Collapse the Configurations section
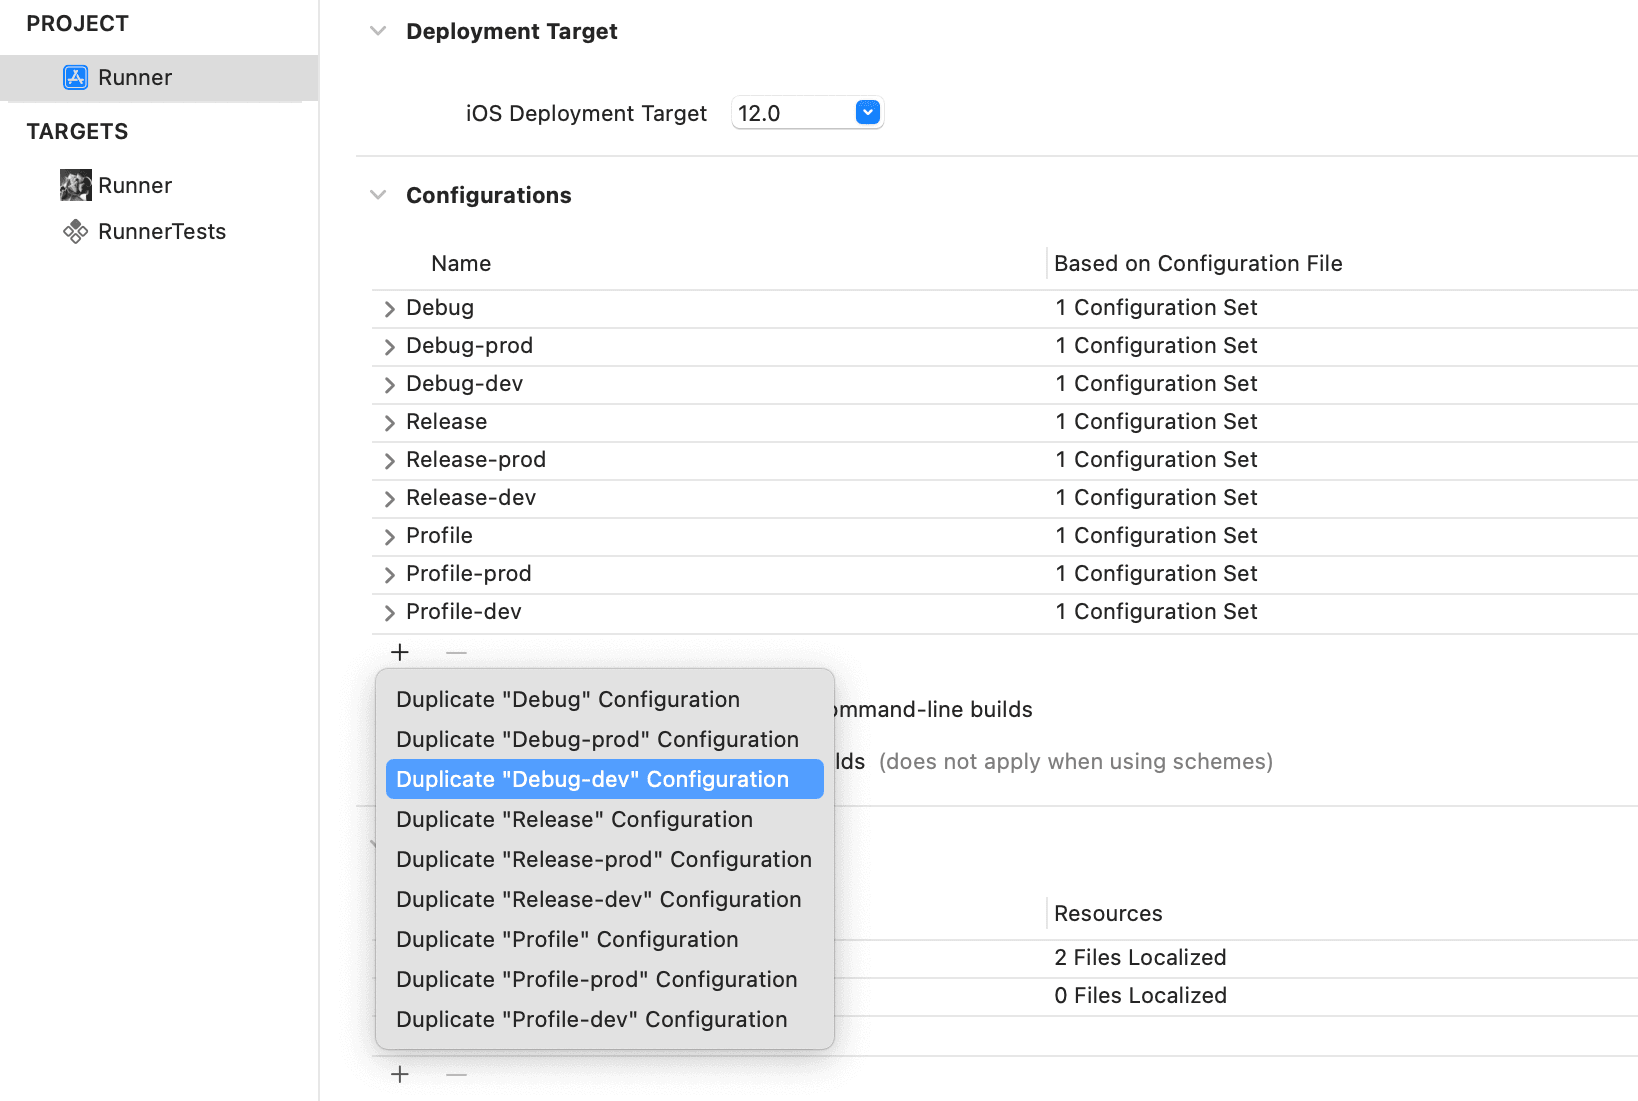 pos(378,195)
